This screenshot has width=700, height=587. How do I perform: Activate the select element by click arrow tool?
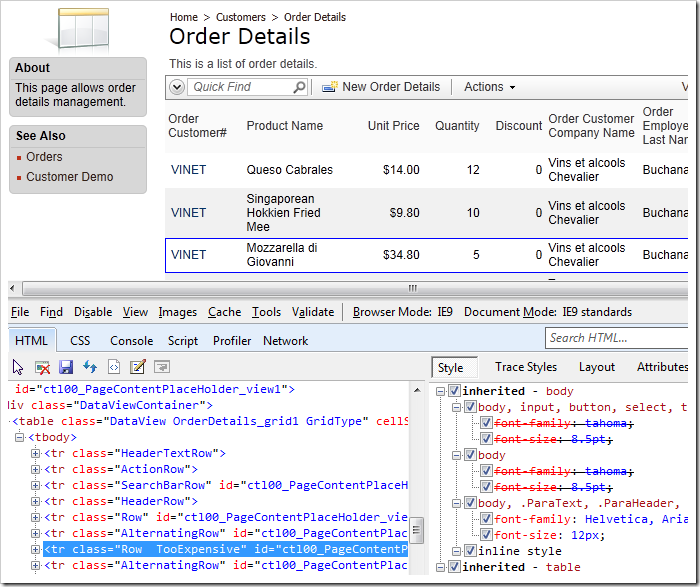tap(18, 367)
